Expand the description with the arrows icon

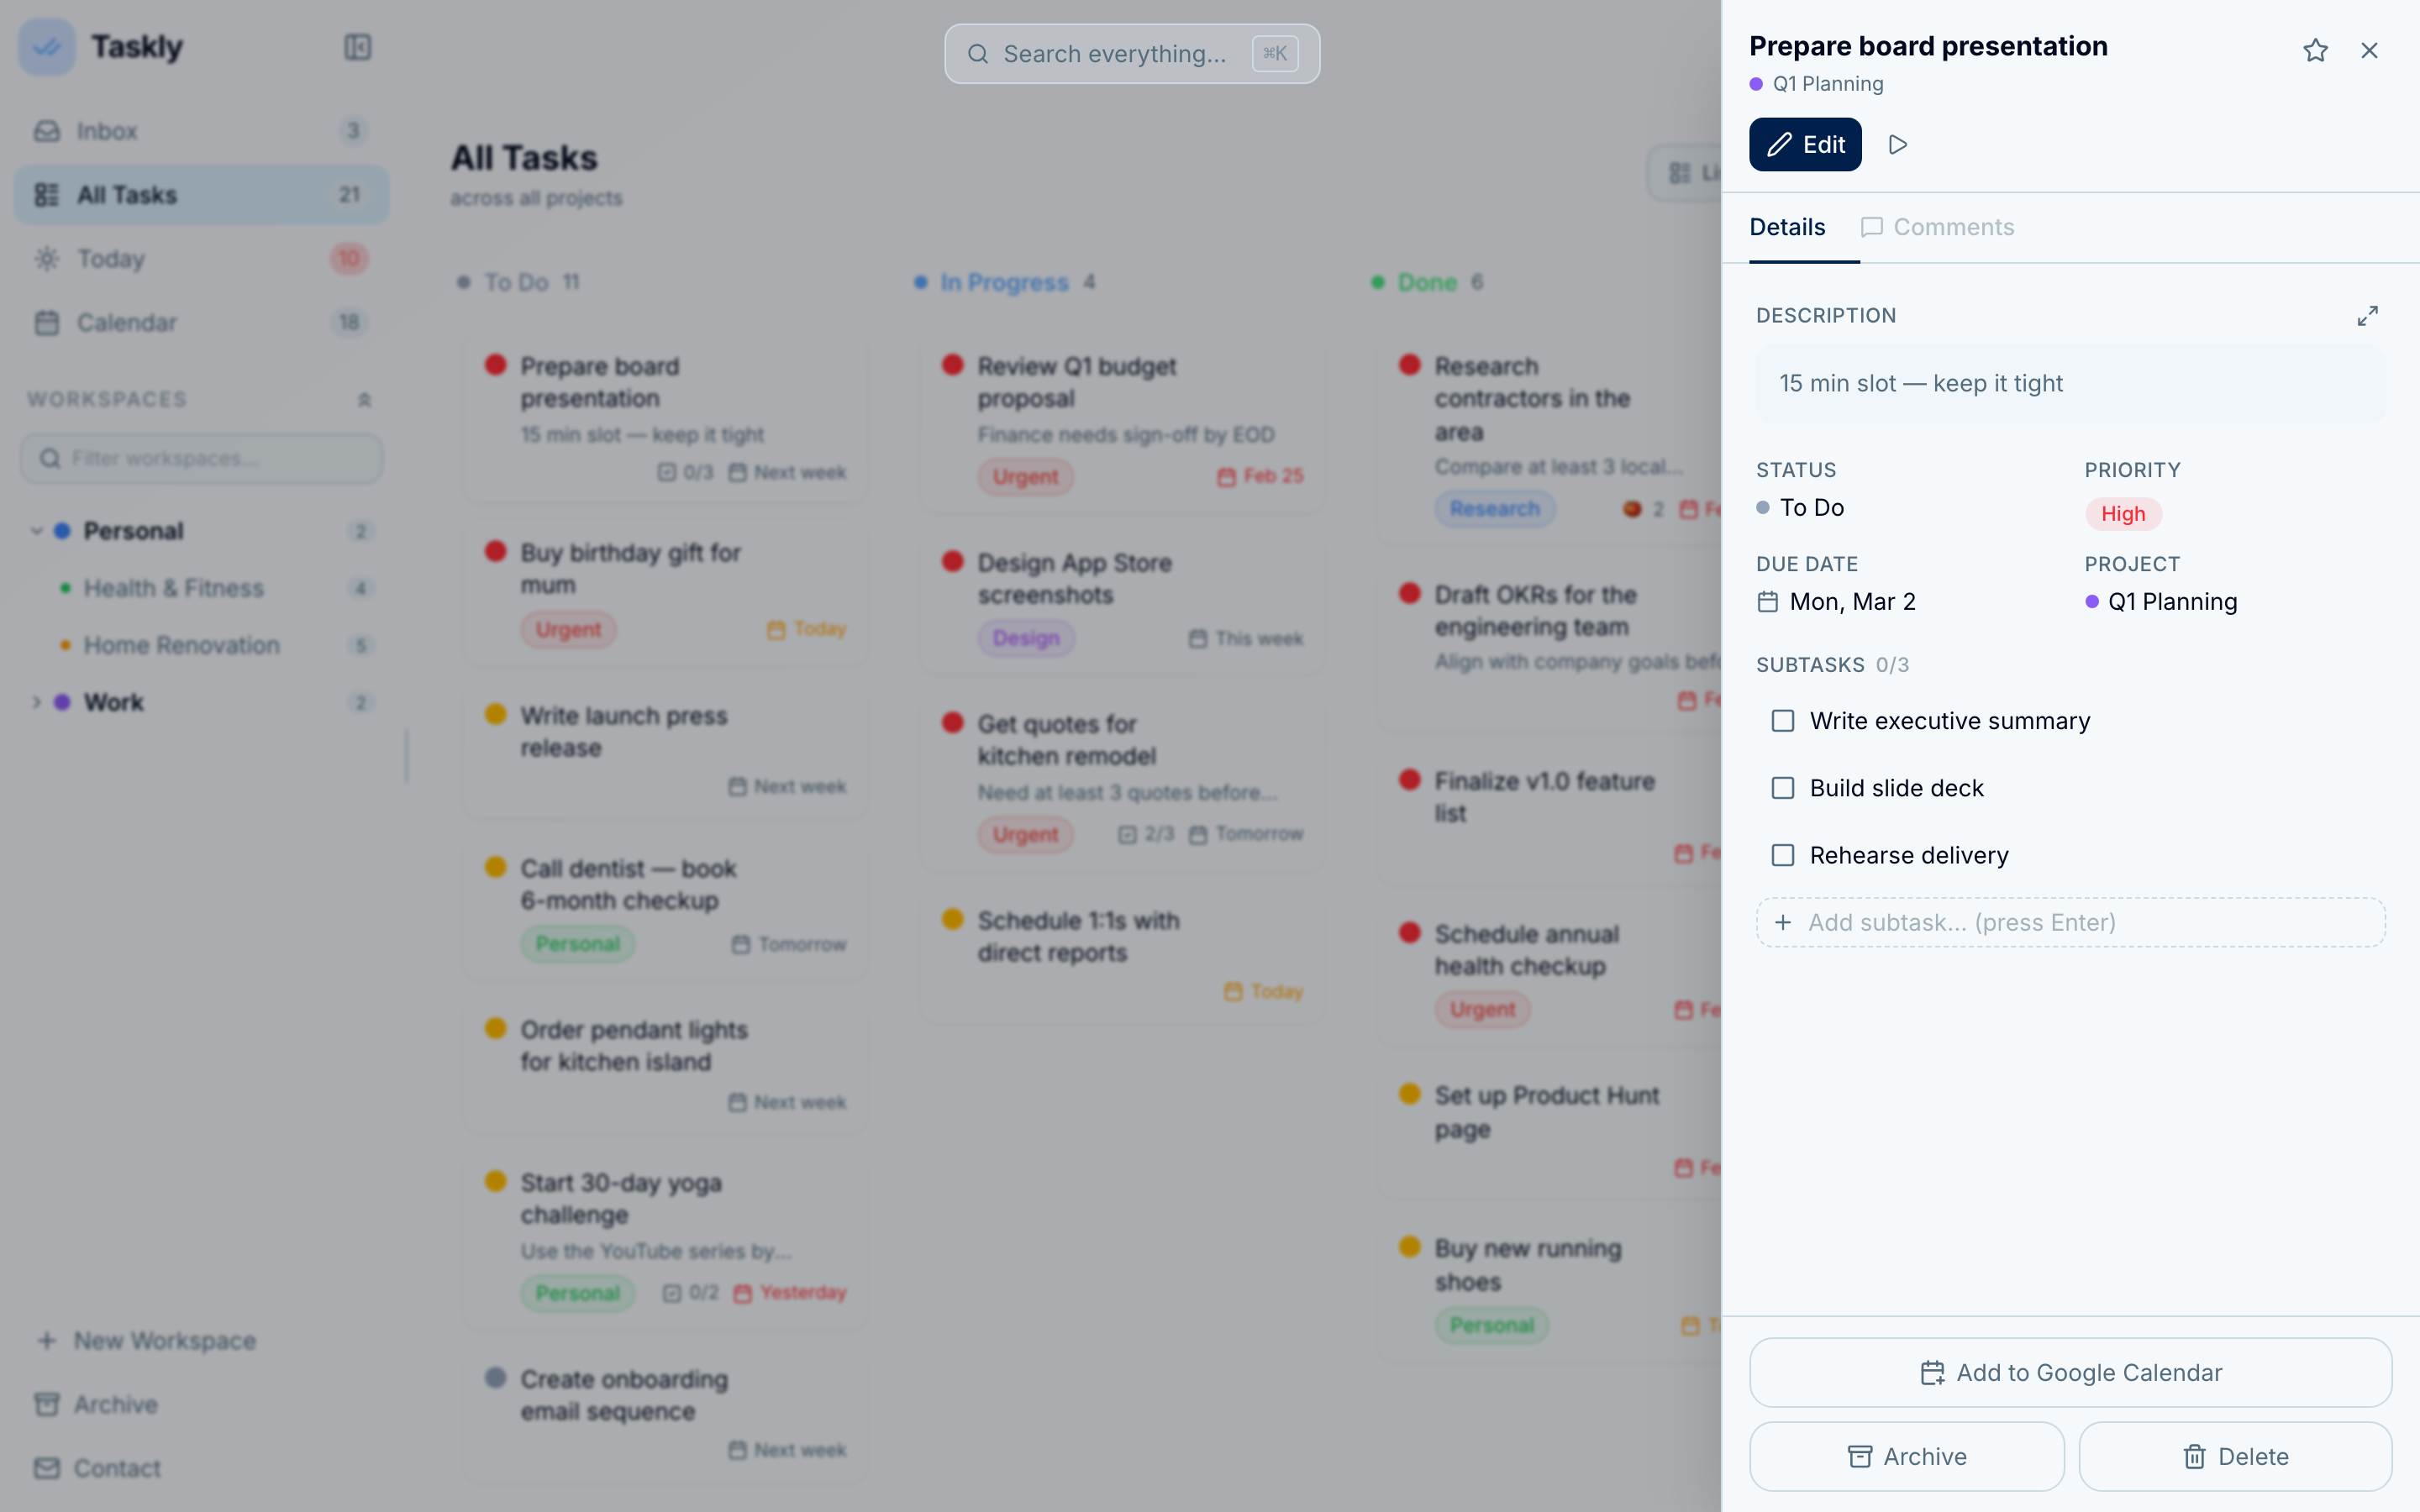pyautogui.click(x=2367, y=316)
